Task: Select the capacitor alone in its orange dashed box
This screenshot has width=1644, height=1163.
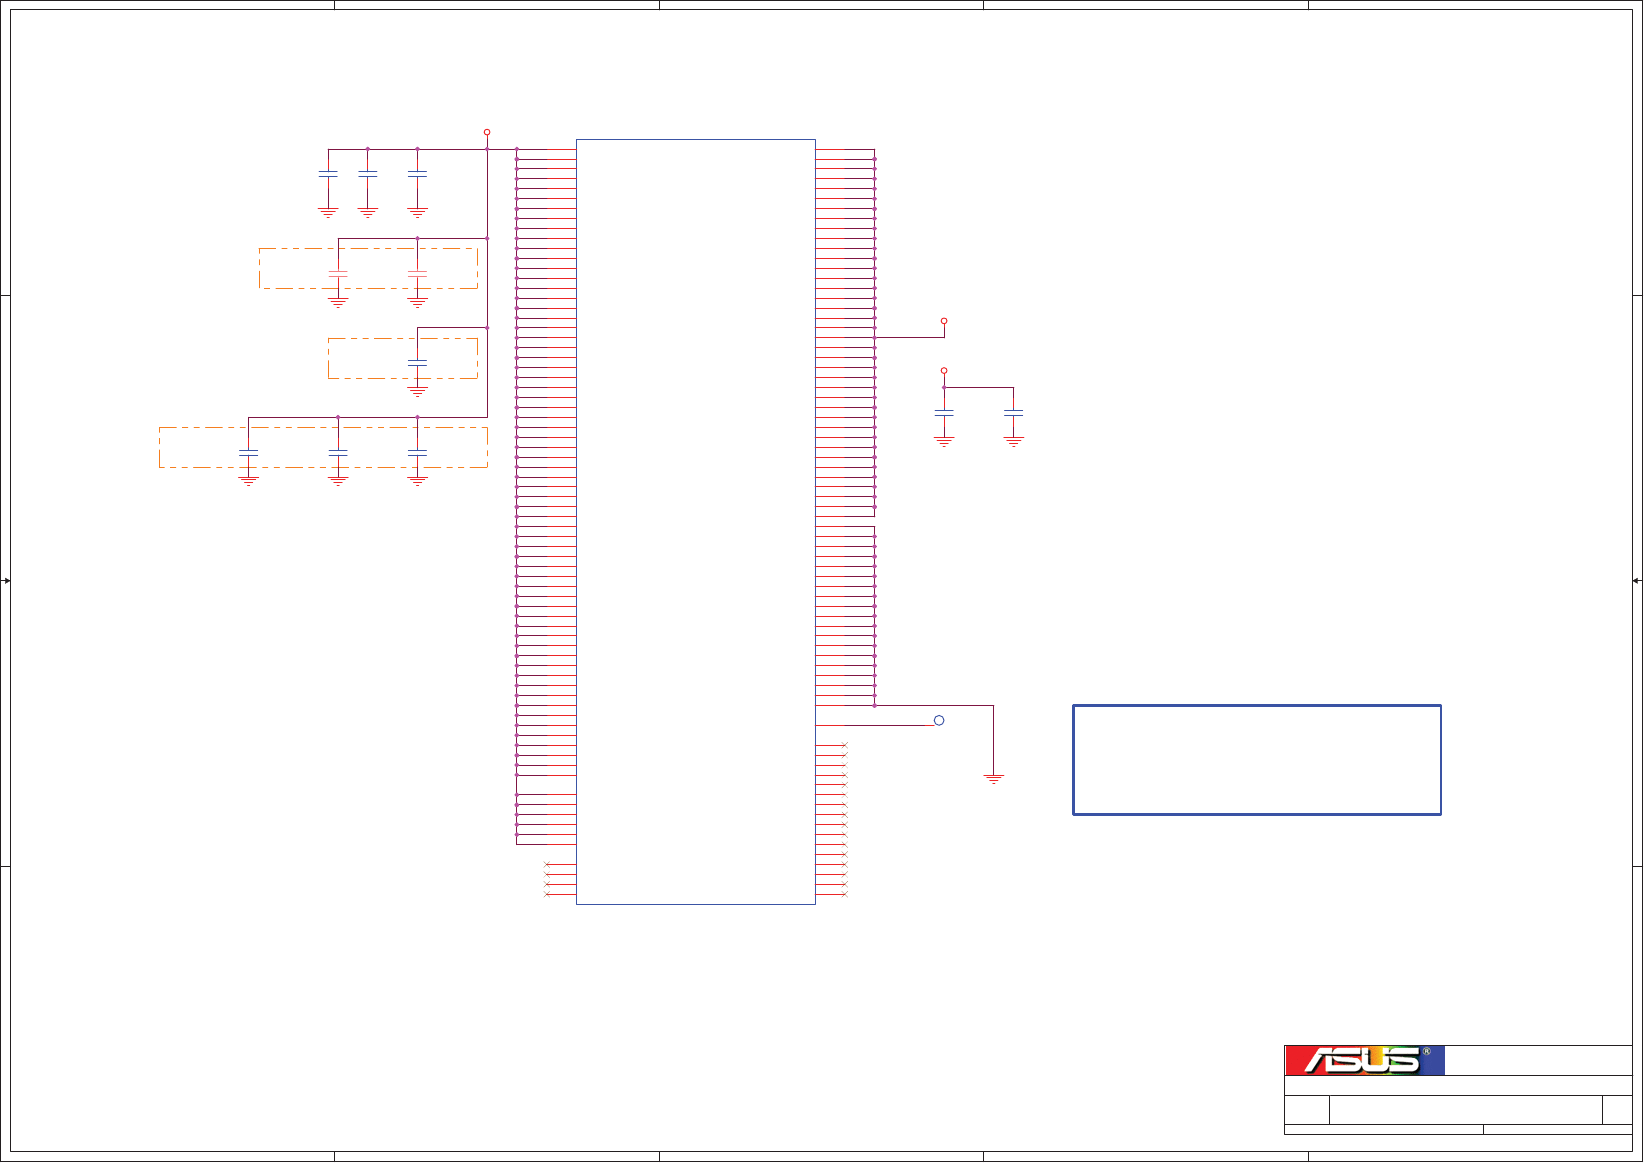Action: click(418, 362)
